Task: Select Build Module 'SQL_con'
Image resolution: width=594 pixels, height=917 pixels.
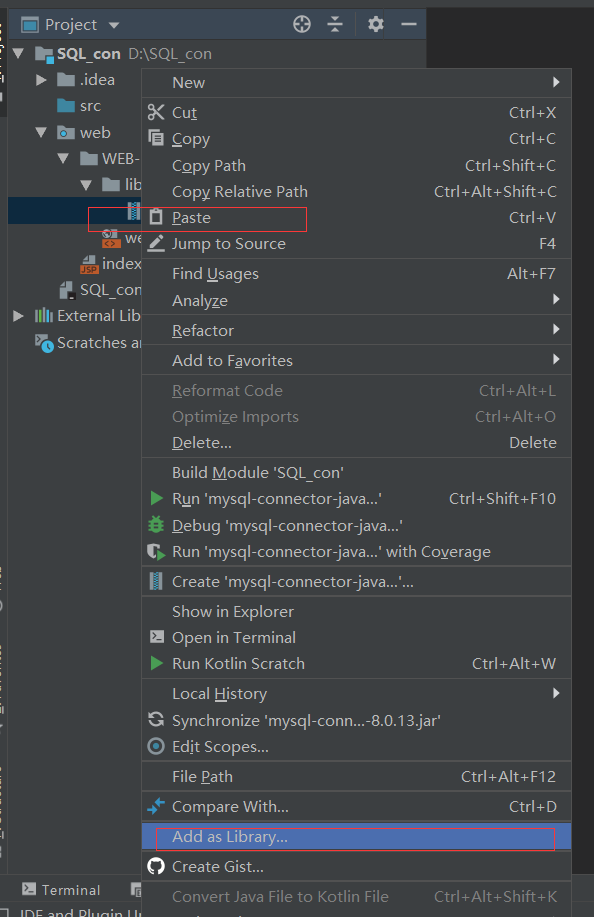Action: tap(357, 472)
